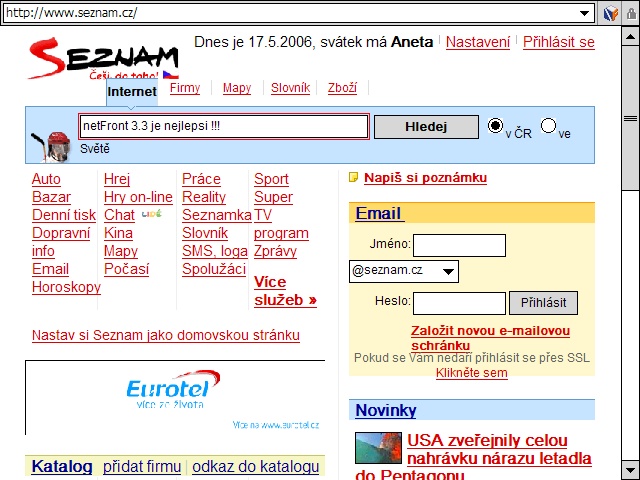The image size is (640, 480).
Task: Switch to the Firmy tab
Action: coord(185,88)
